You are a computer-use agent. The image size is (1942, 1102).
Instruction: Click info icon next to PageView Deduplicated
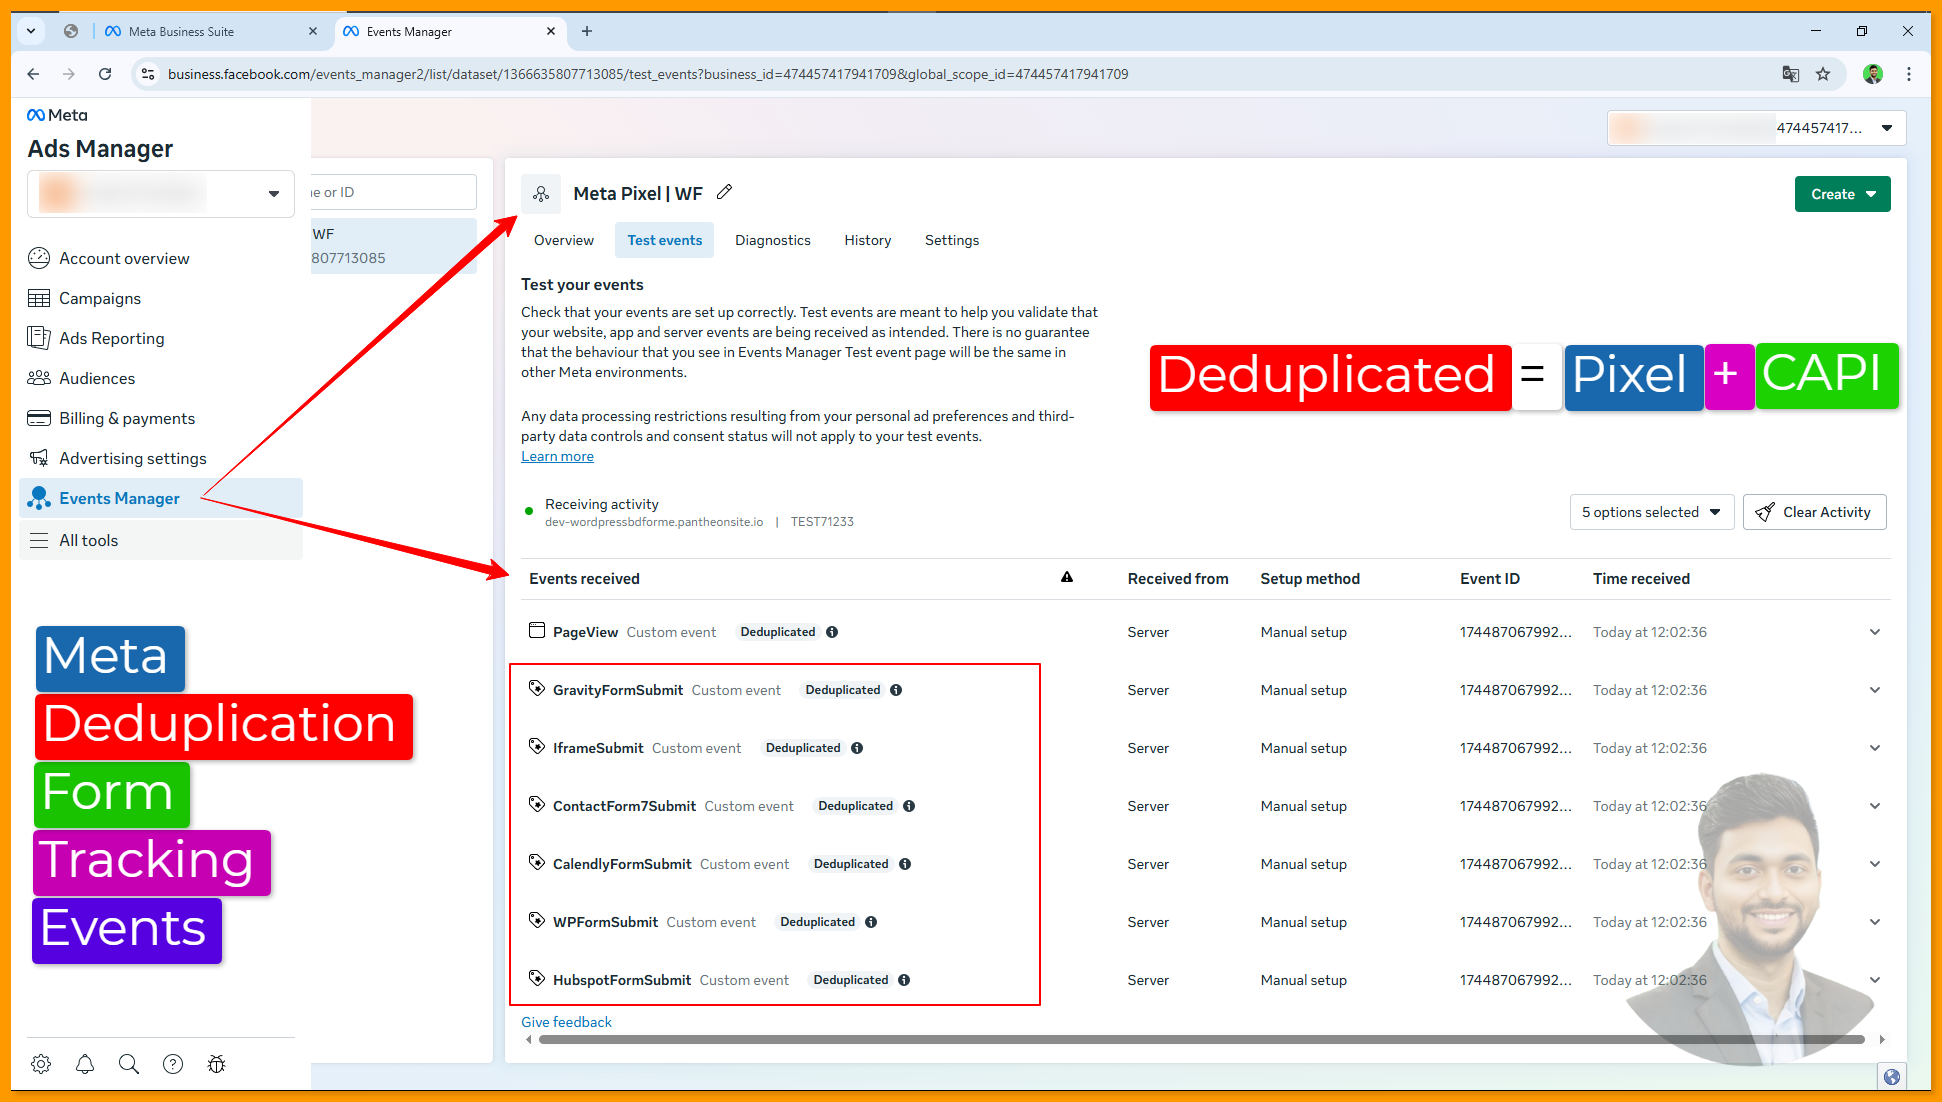tap(832, 632)
